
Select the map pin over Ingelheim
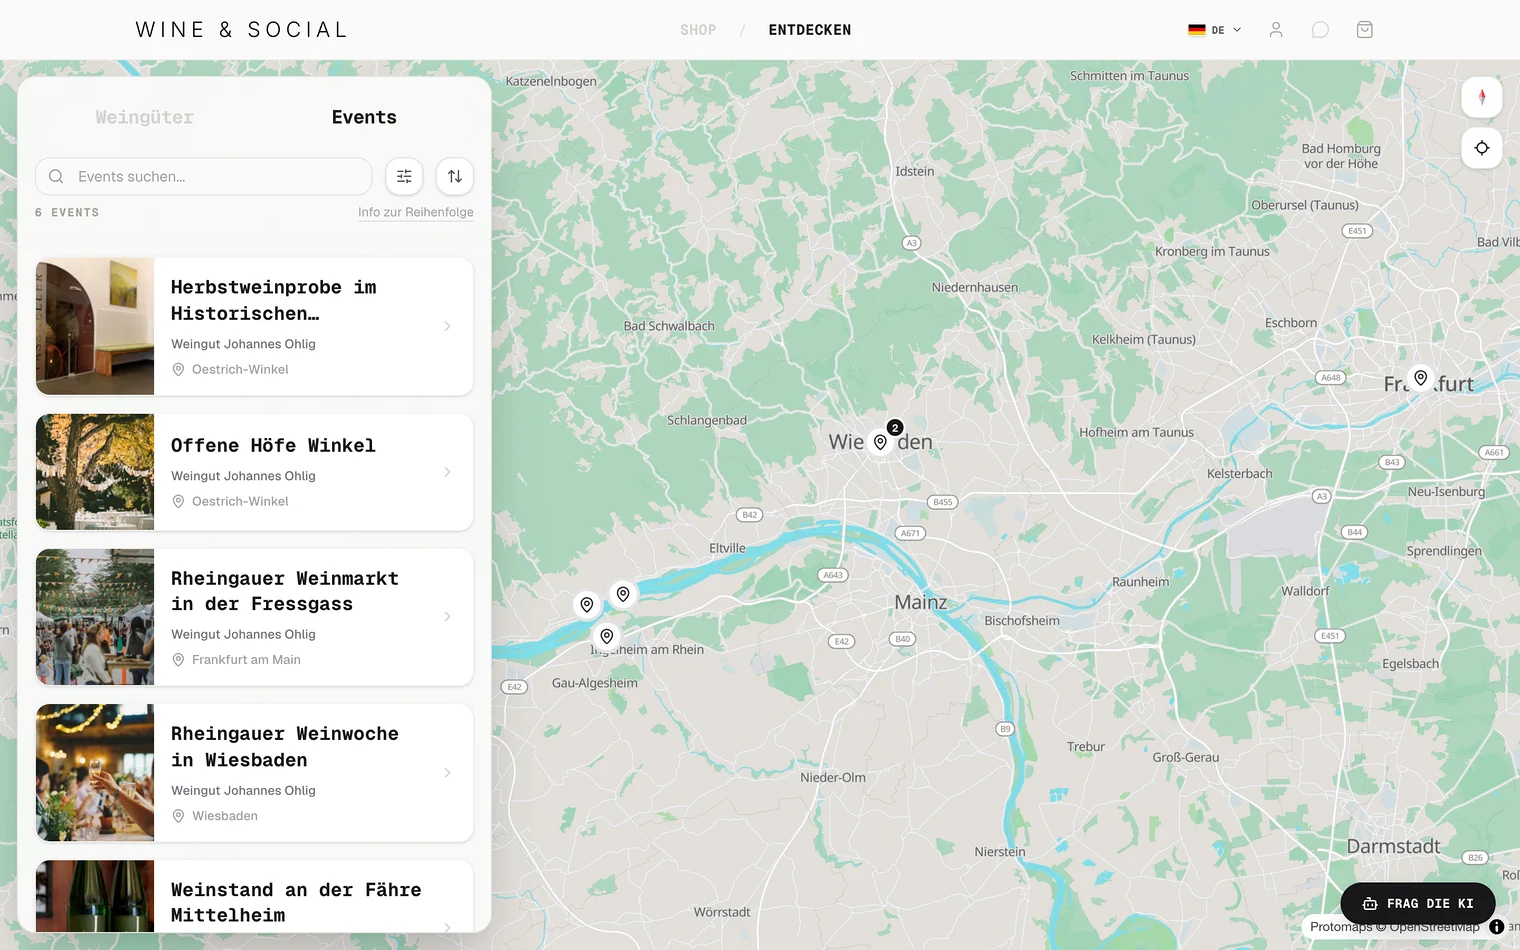click(607, 636)
